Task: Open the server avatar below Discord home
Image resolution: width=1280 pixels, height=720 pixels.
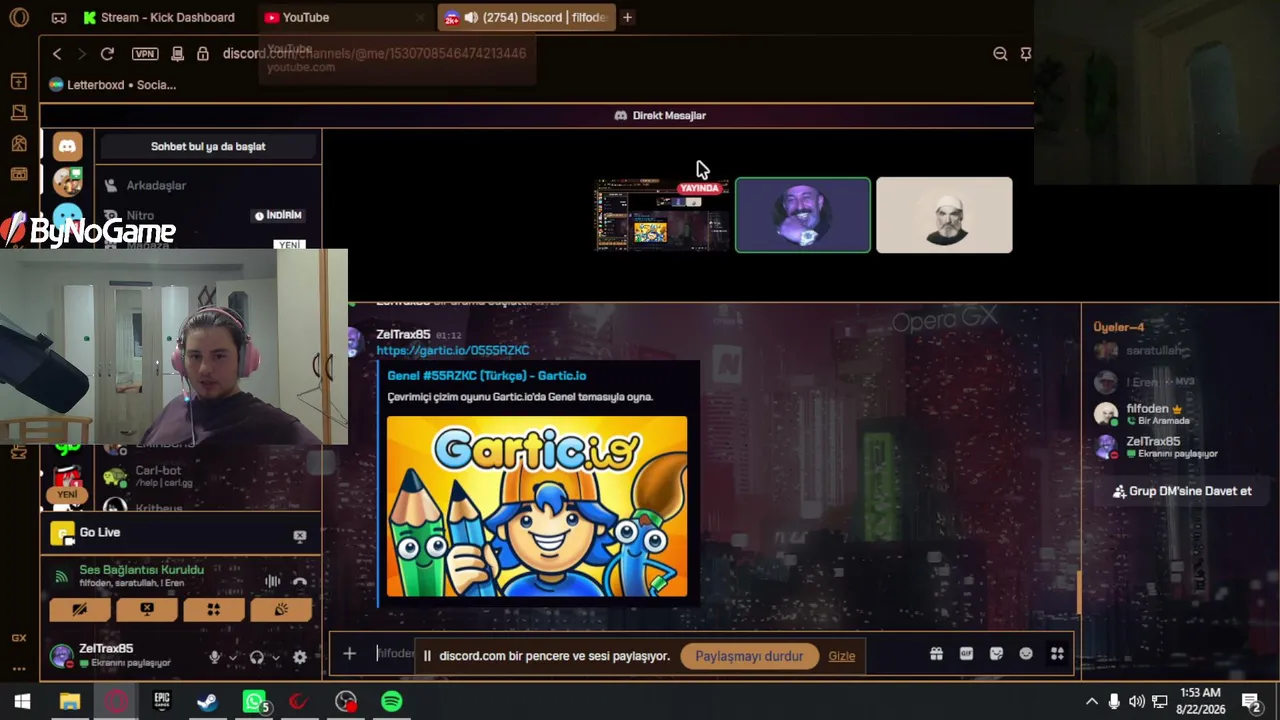Action: coord(67,181)
